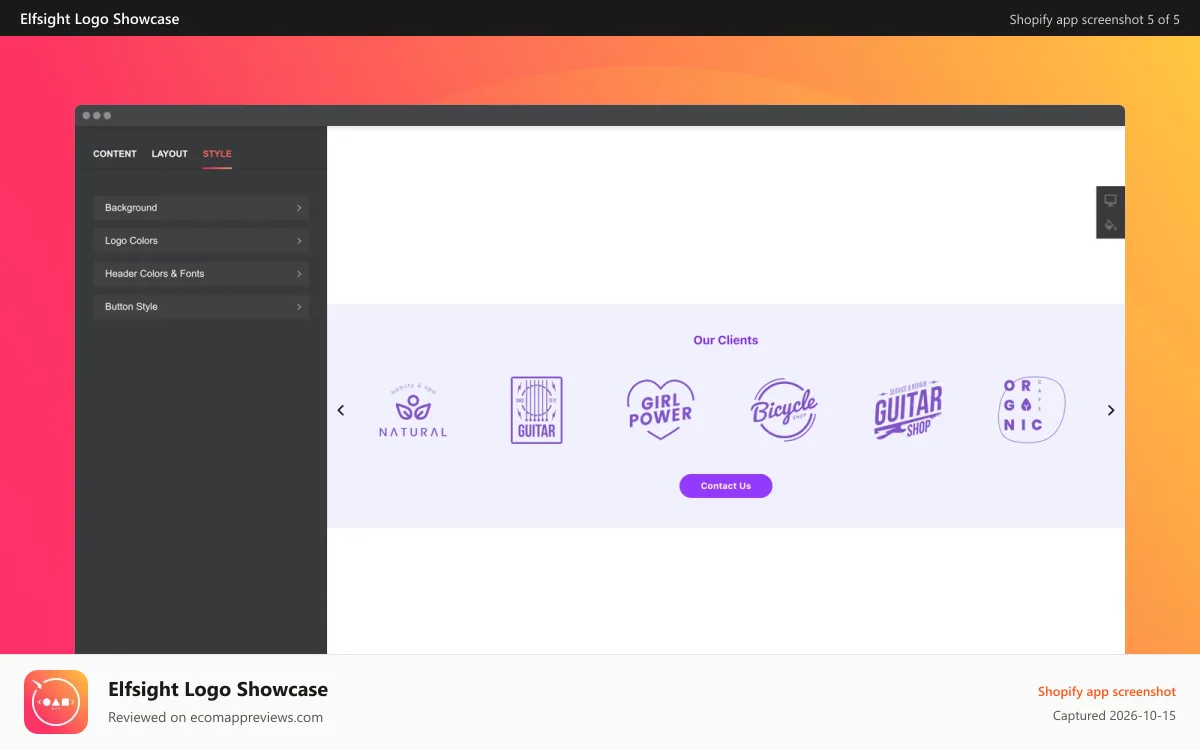The height and width of the screenshot is (750, 1200).
Task: Expand the Background settings row
Action: tap(201, 208)
